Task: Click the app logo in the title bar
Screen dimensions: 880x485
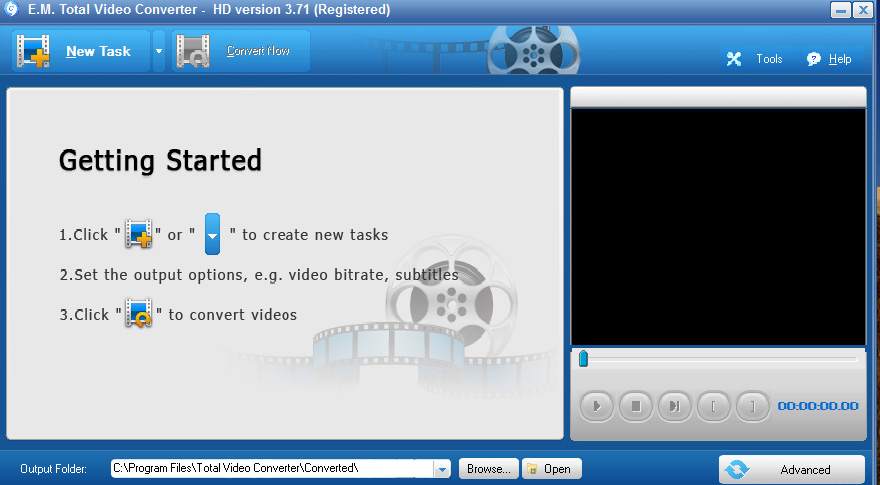Action: (x=11, y=9)
